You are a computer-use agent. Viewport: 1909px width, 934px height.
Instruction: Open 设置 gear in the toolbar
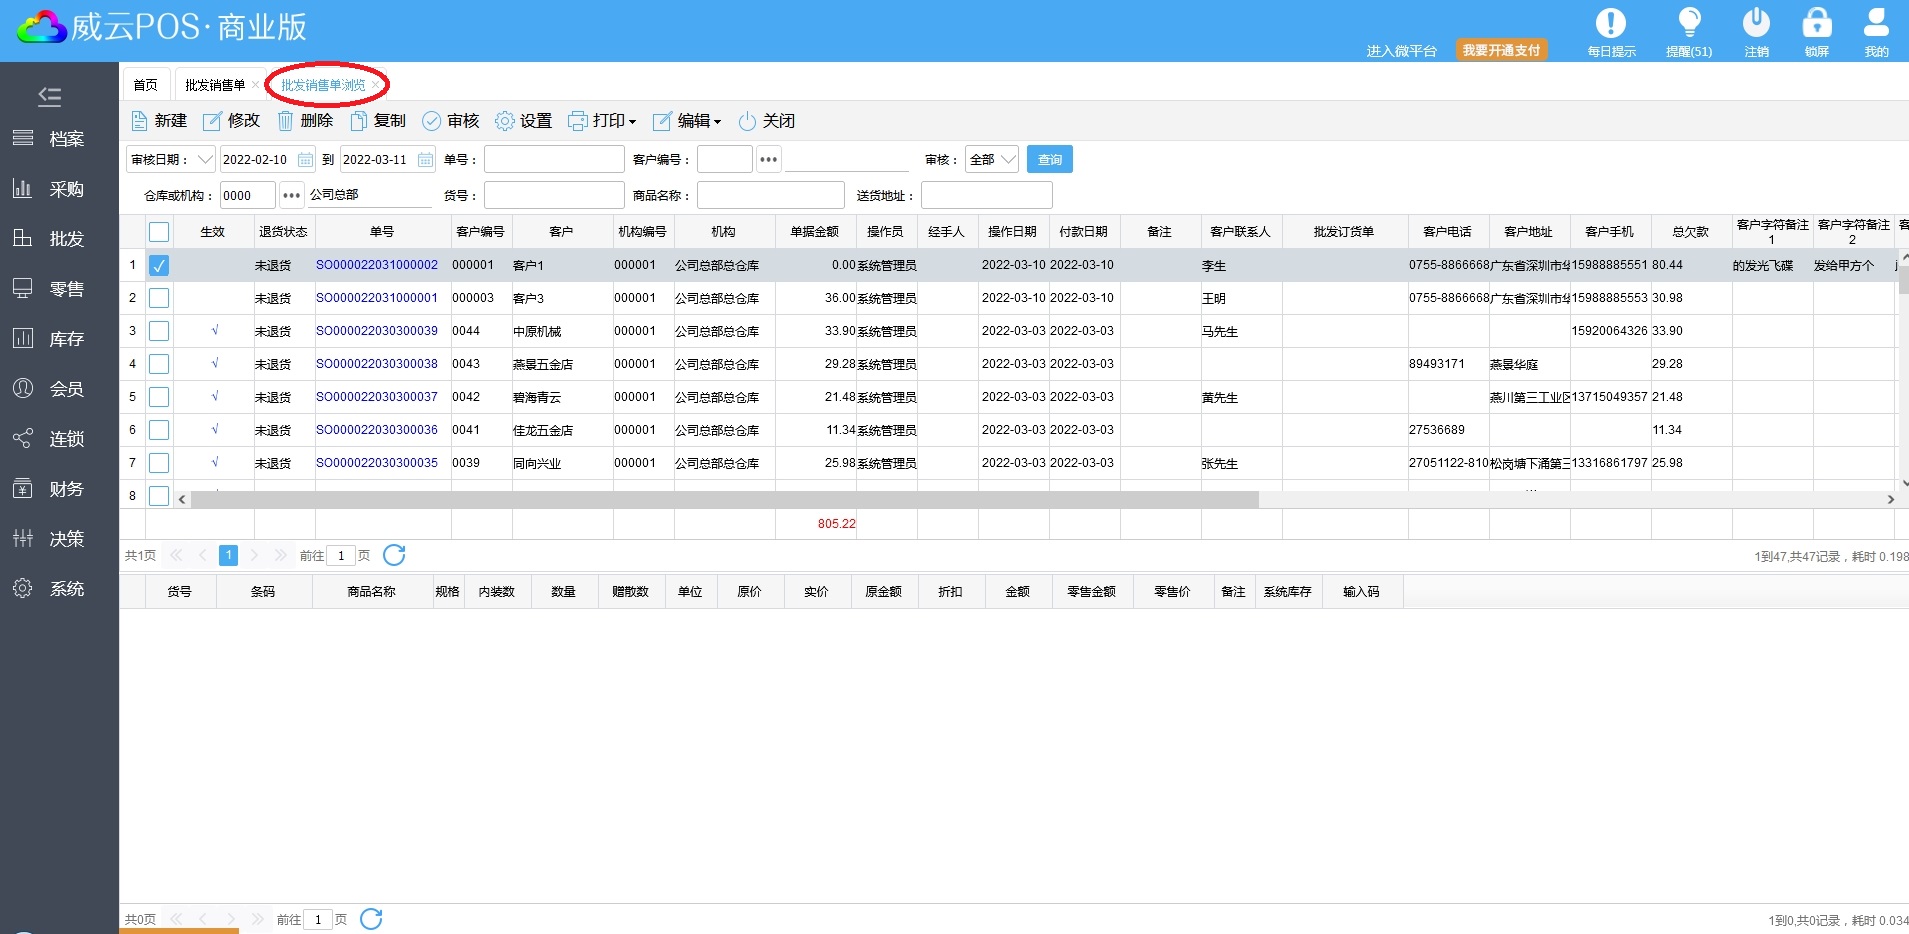point(504,121)
